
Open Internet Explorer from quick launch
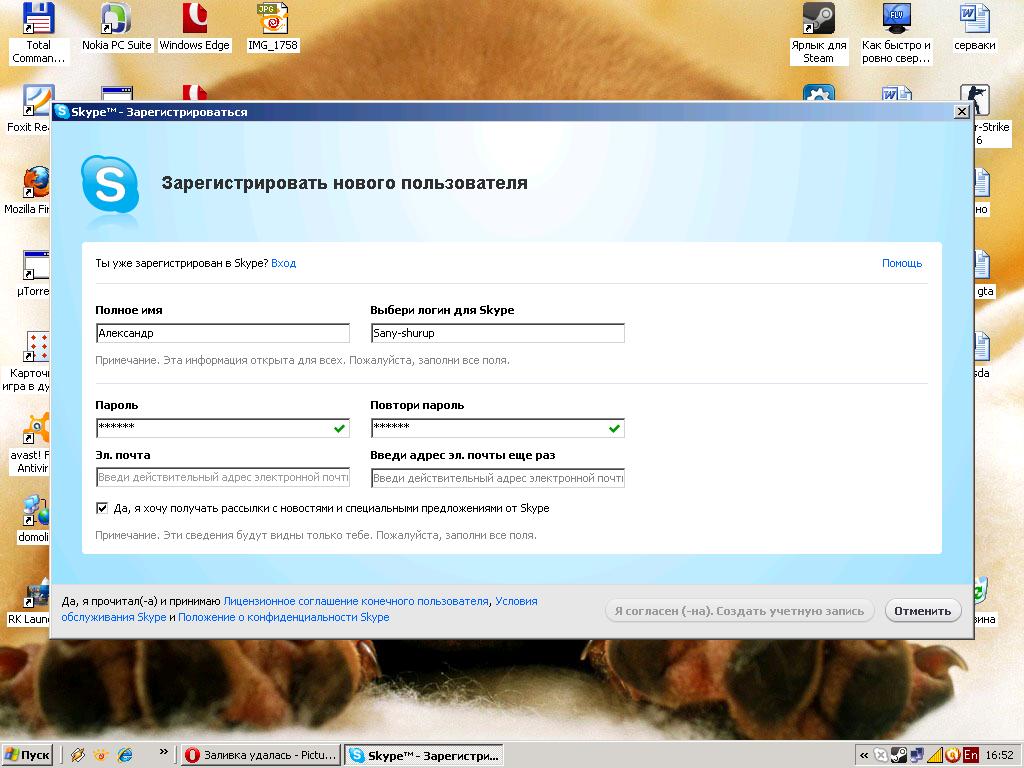coord(125,755)
